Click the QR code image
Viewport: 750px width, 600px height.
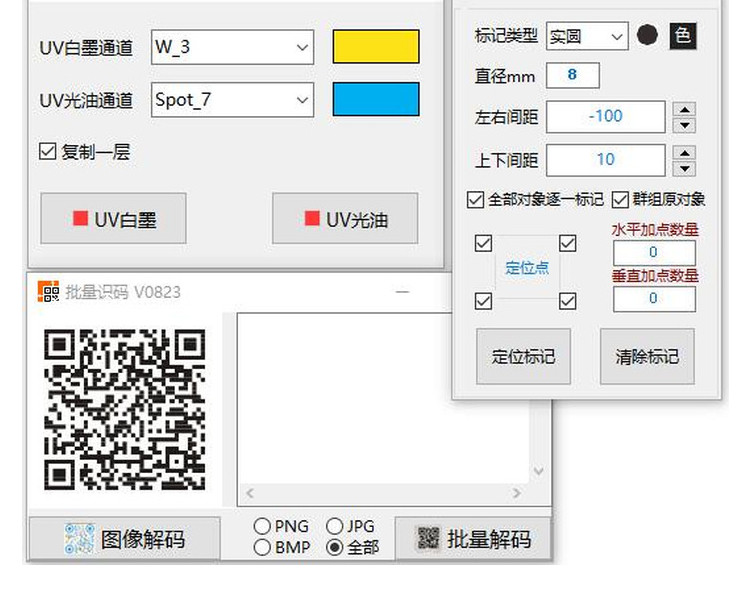tap(124, 409)
